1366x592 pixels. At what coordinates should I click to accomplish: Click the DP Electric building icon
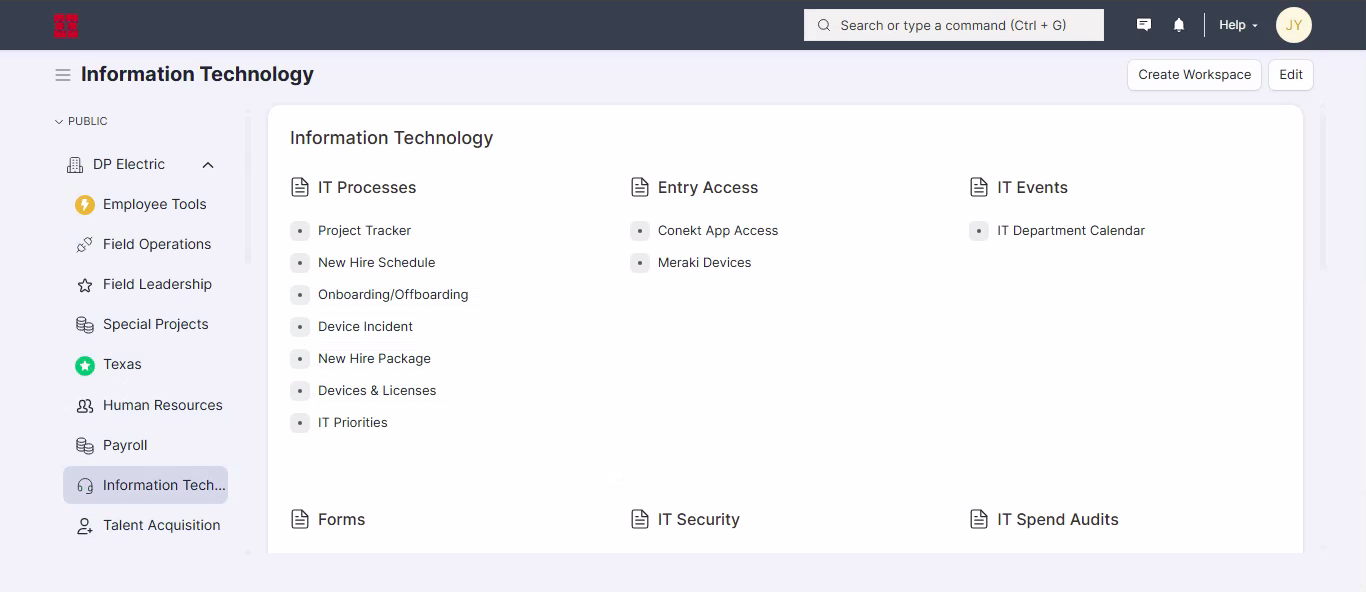[x=74, y=165]
